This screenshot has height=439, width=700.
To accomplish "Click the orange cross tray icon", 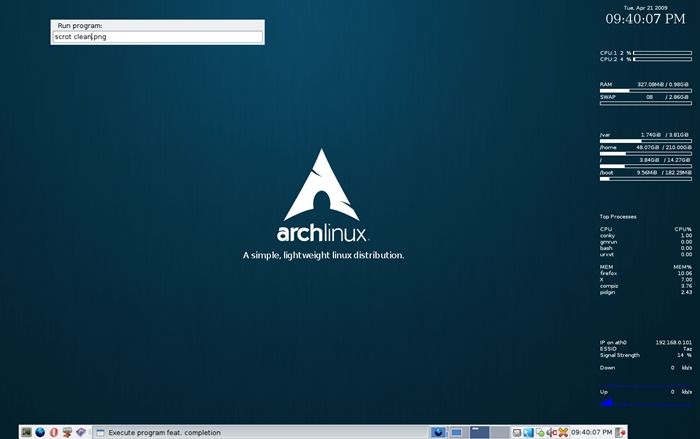I will tap(563, 432).
